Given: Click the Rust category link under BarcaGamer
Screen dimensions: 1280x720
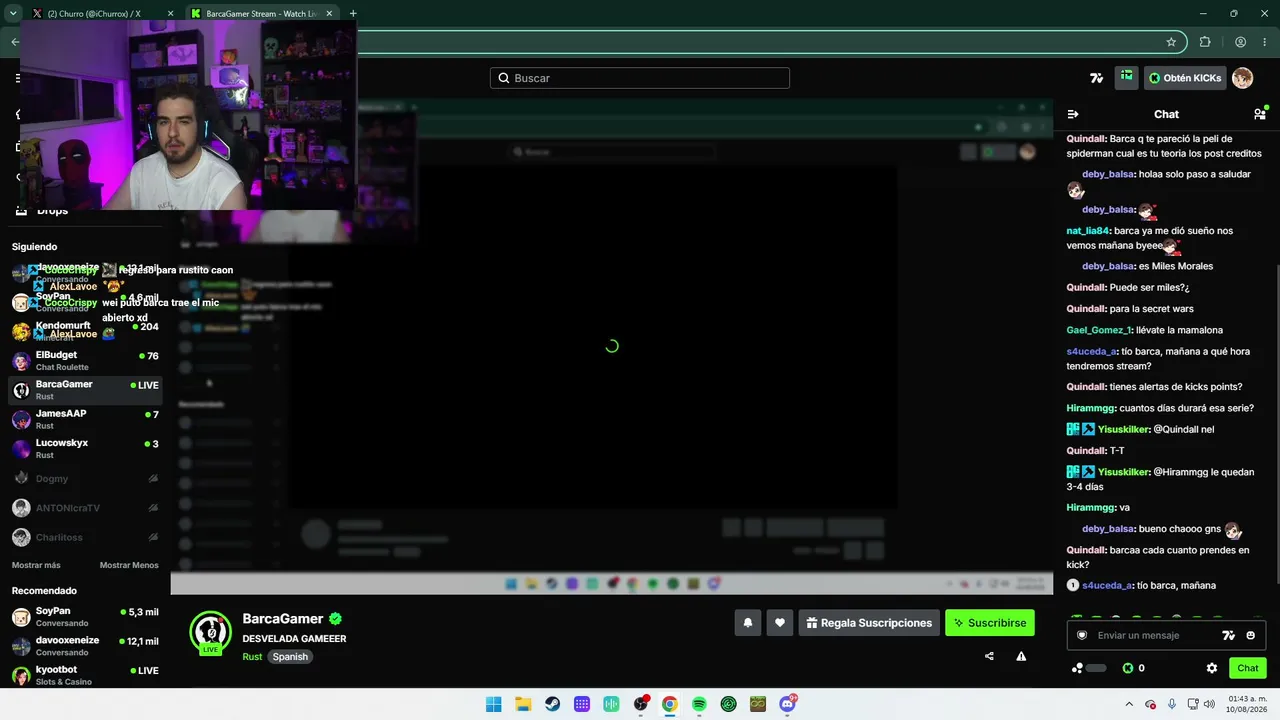Looking at the screenshot, I should click(x=252, y=657).
